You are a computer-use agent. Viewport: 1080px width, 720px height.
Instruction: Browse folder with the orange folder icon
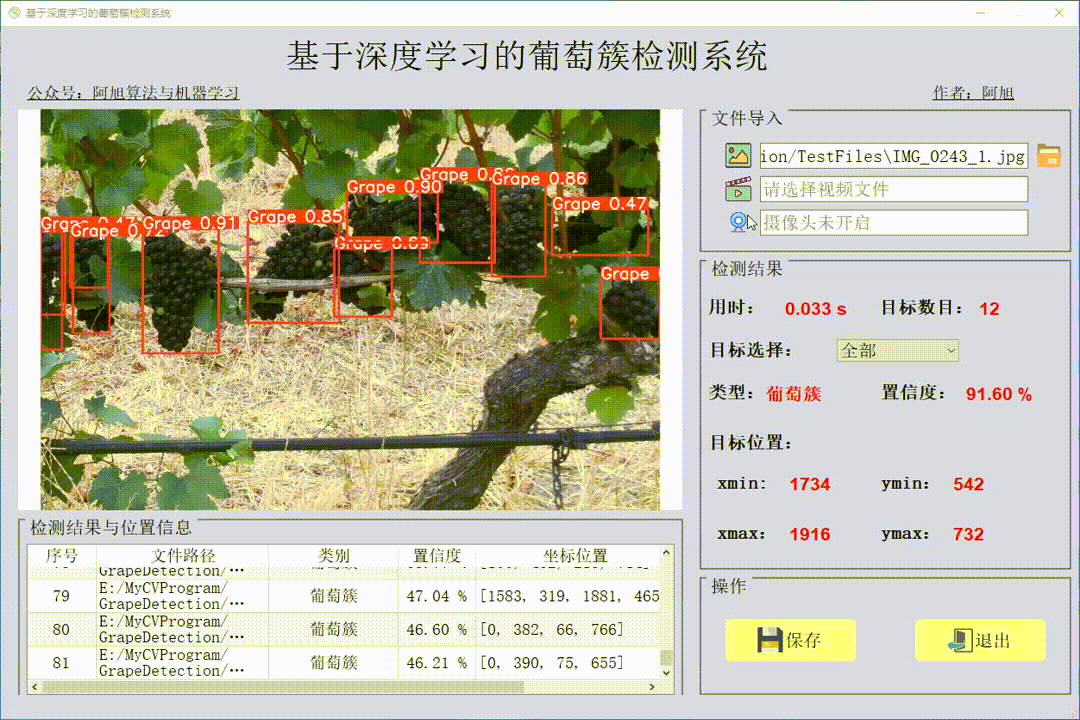1048,155
